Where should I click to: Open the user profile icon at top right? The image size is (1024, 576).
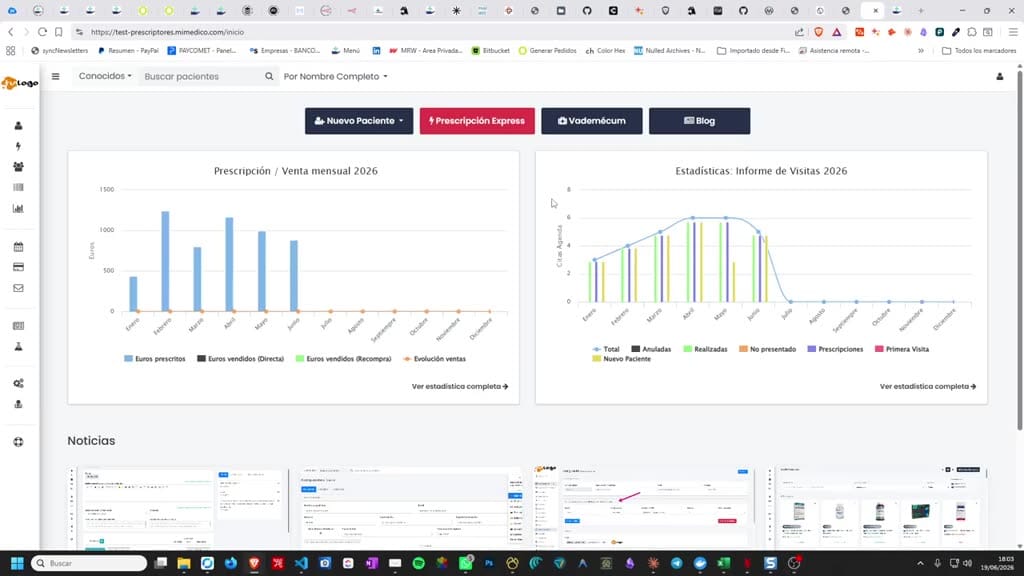click(1000, 76)
